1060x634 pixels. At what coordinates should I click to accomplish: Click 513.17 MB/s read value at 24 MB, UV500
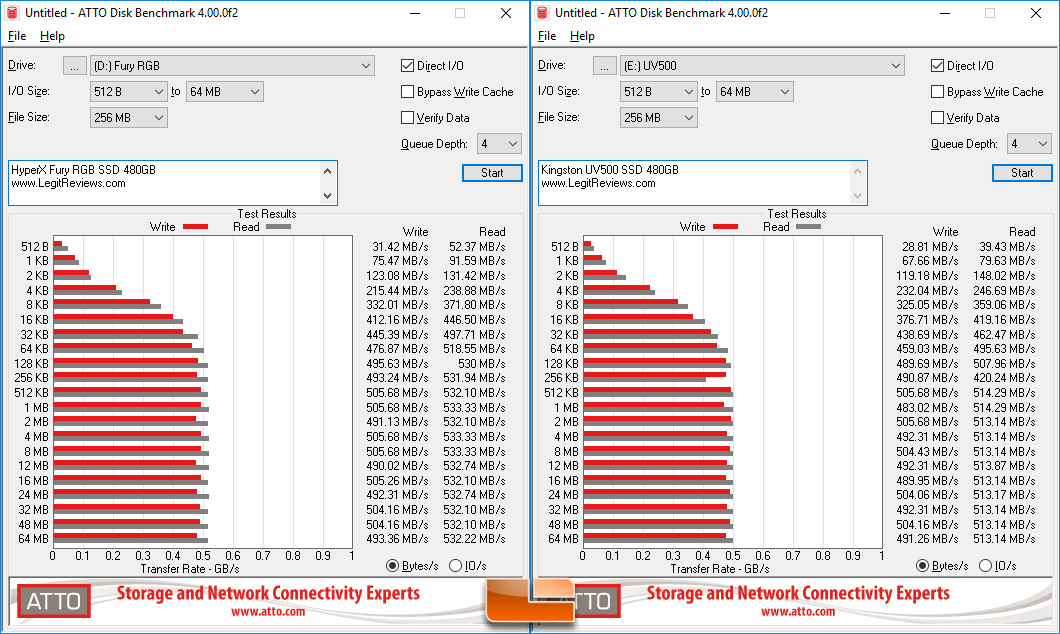click(x=1004, y=495)
